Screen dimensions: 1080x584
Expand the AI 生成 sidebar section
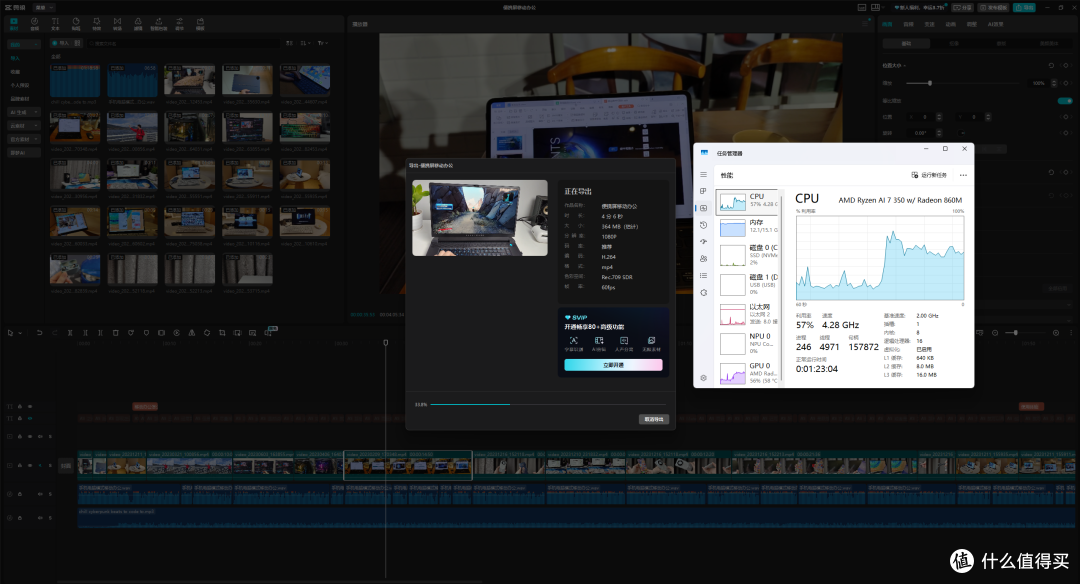[24, 112]
